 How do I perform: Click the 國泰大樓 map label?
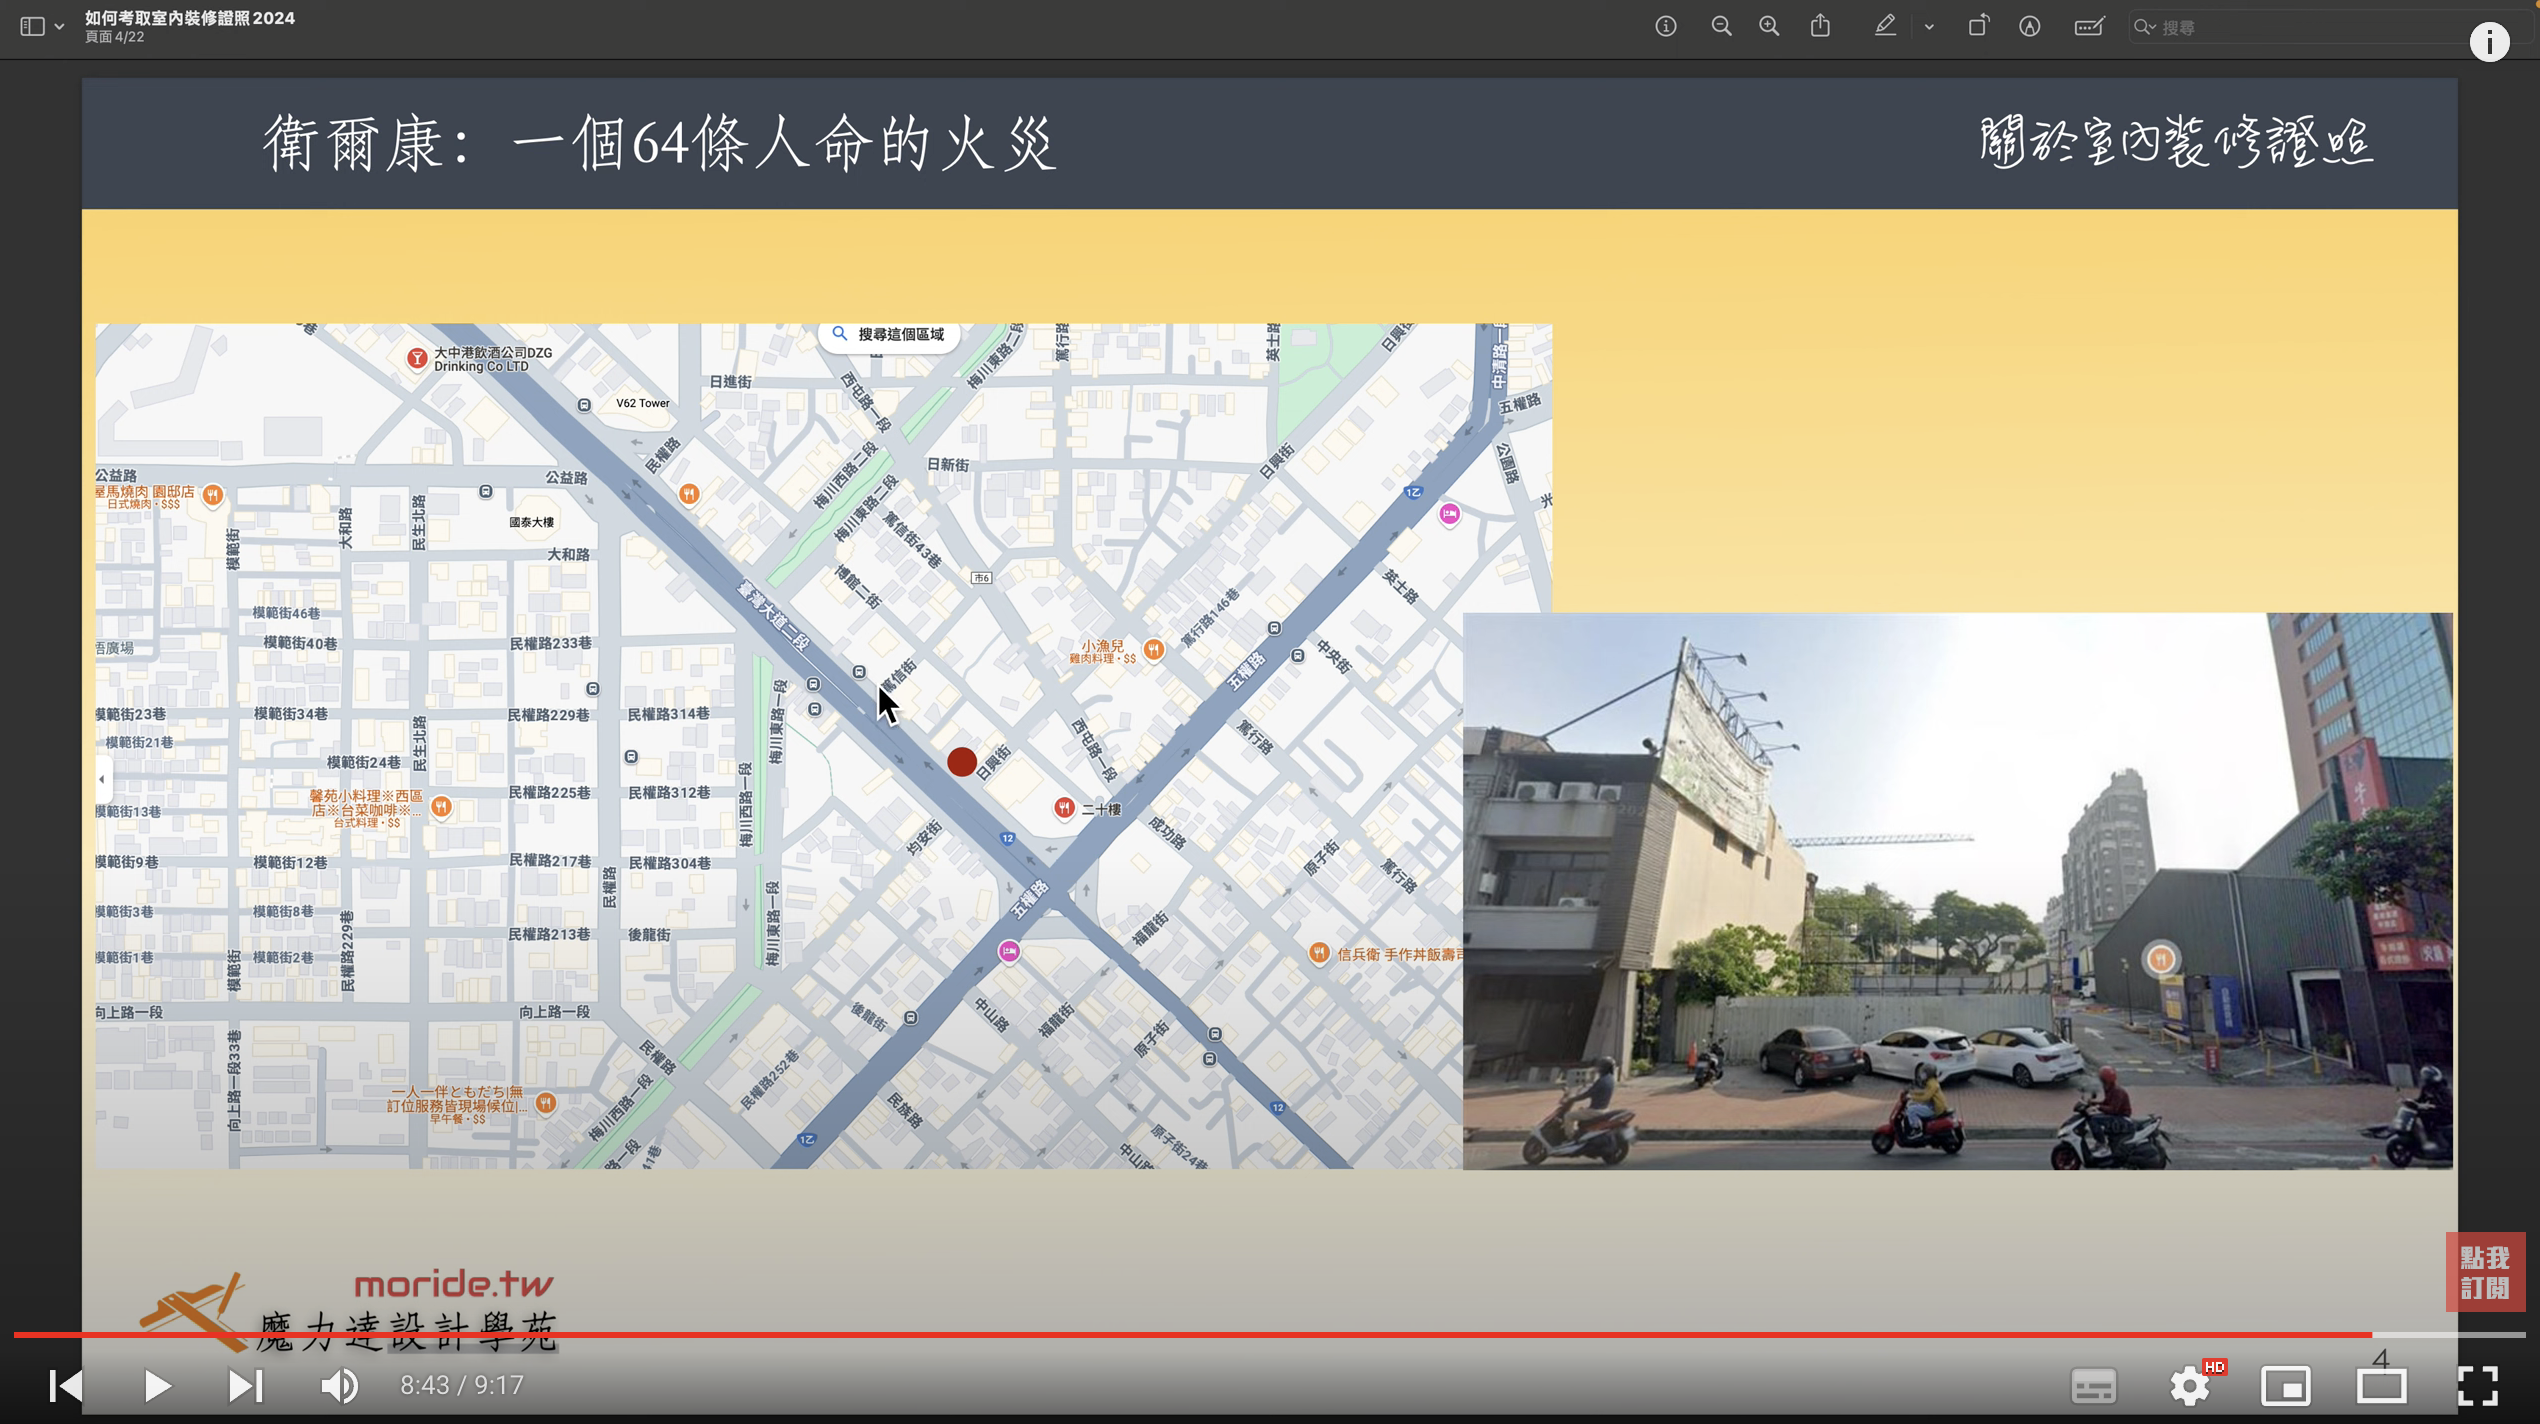point(531,522)
